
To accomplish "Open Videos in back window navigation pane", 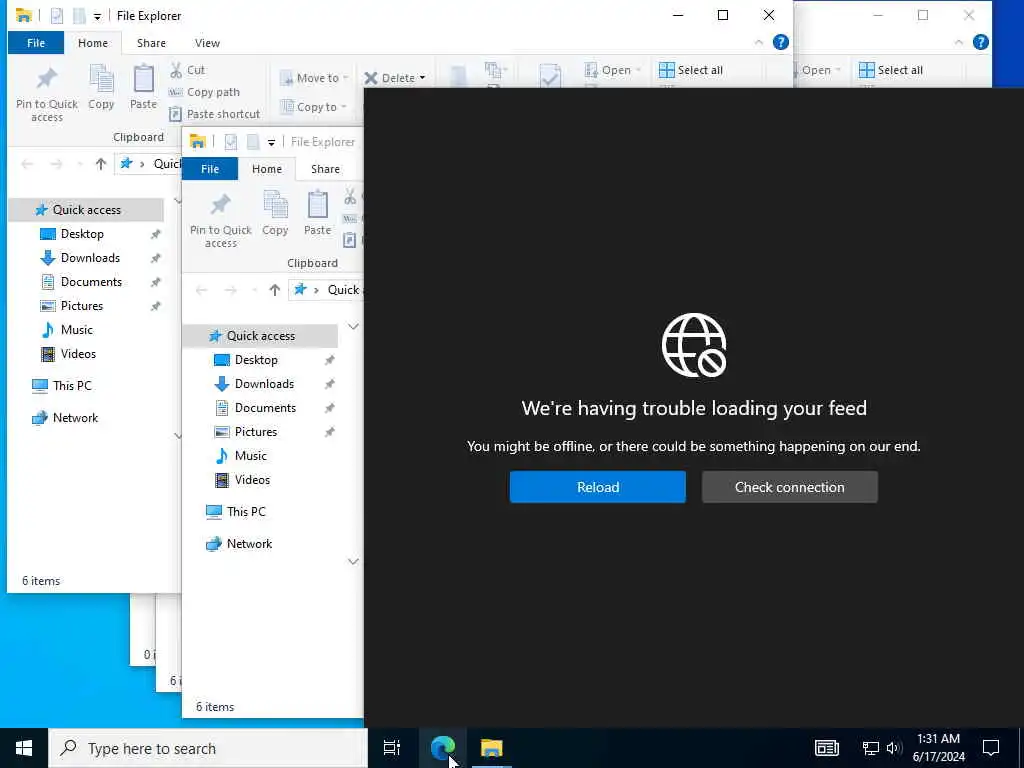I will pyautogui.click(x=78, y=354).
